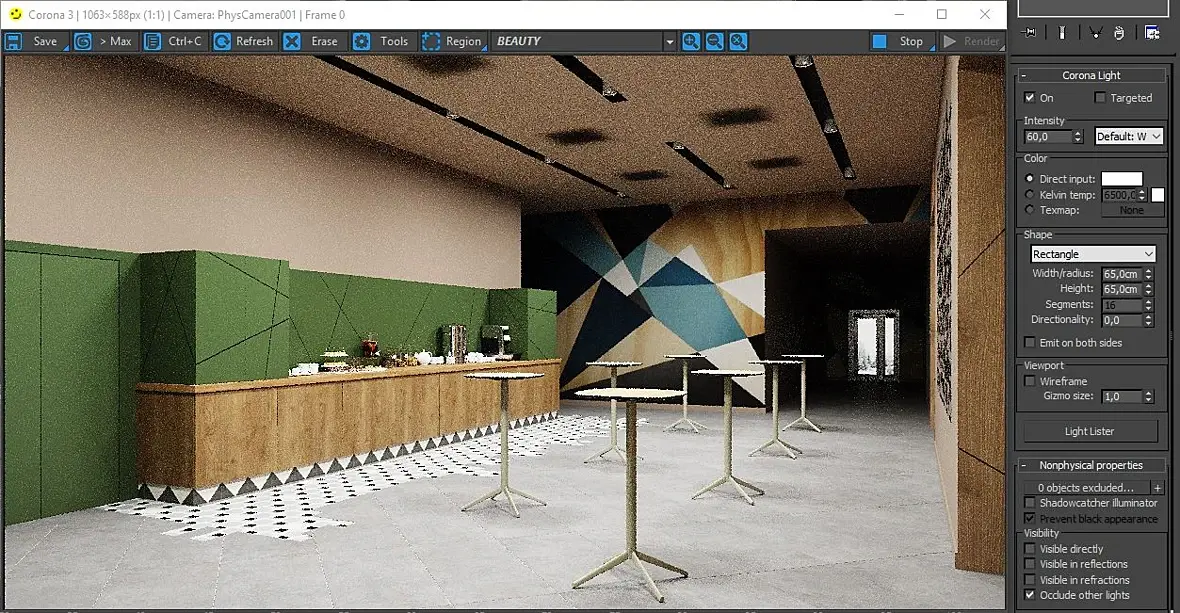Click the Height 65,0cm field
Screen dimensions: 1180x613
(1121, 289)
